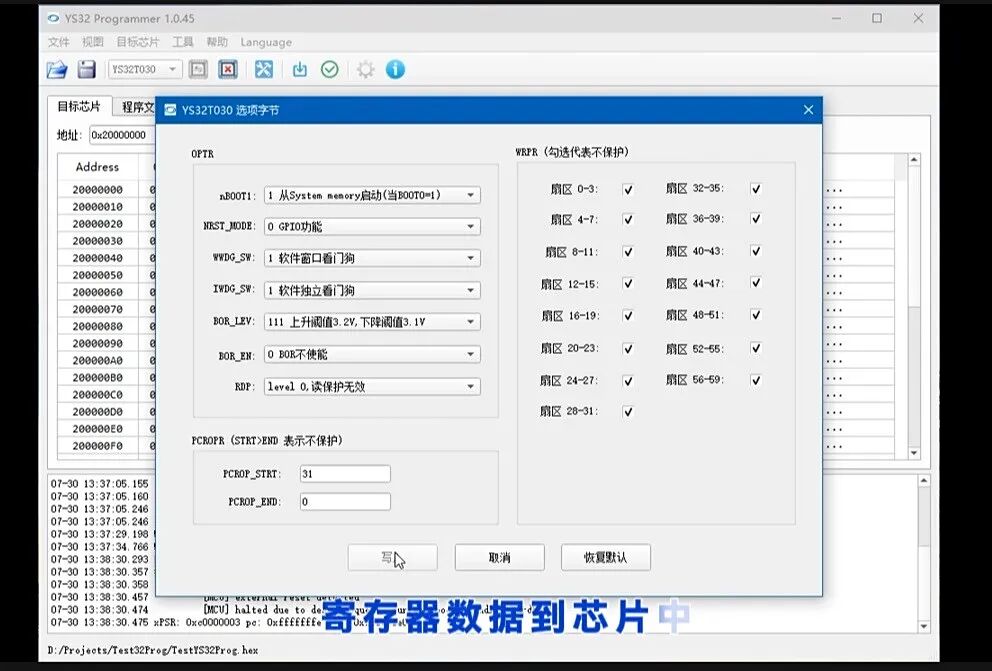
Task: Open the 帮助 menu
Action: (x=217, y=42)
